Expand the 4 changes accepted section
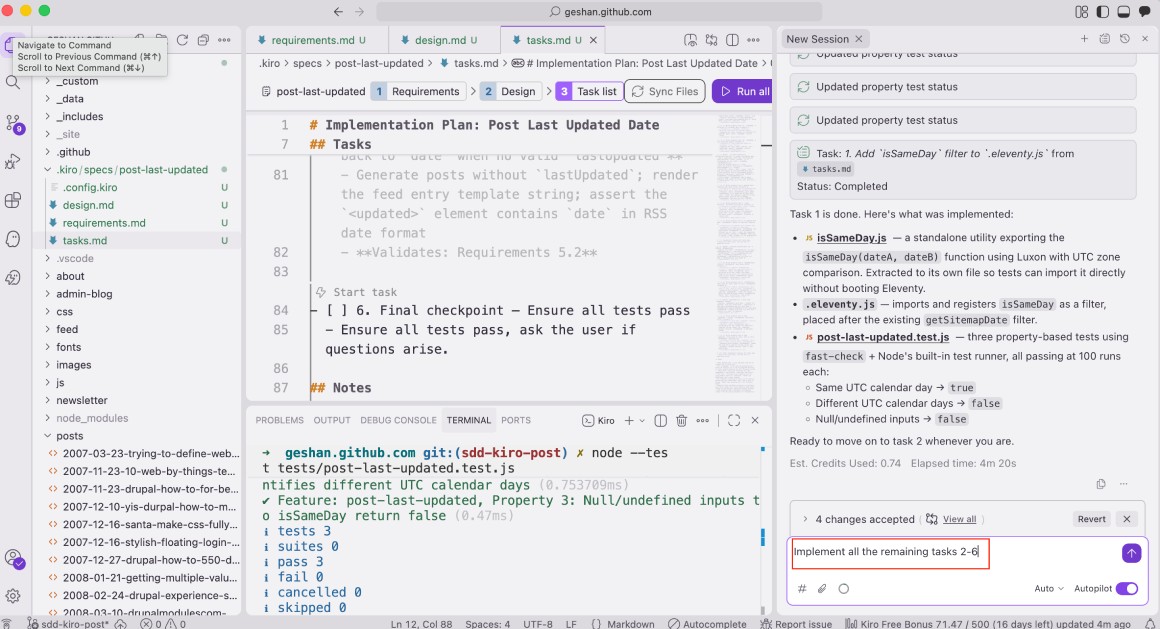1160x629 pixels. pyautogui.click(x=805, y=519)
